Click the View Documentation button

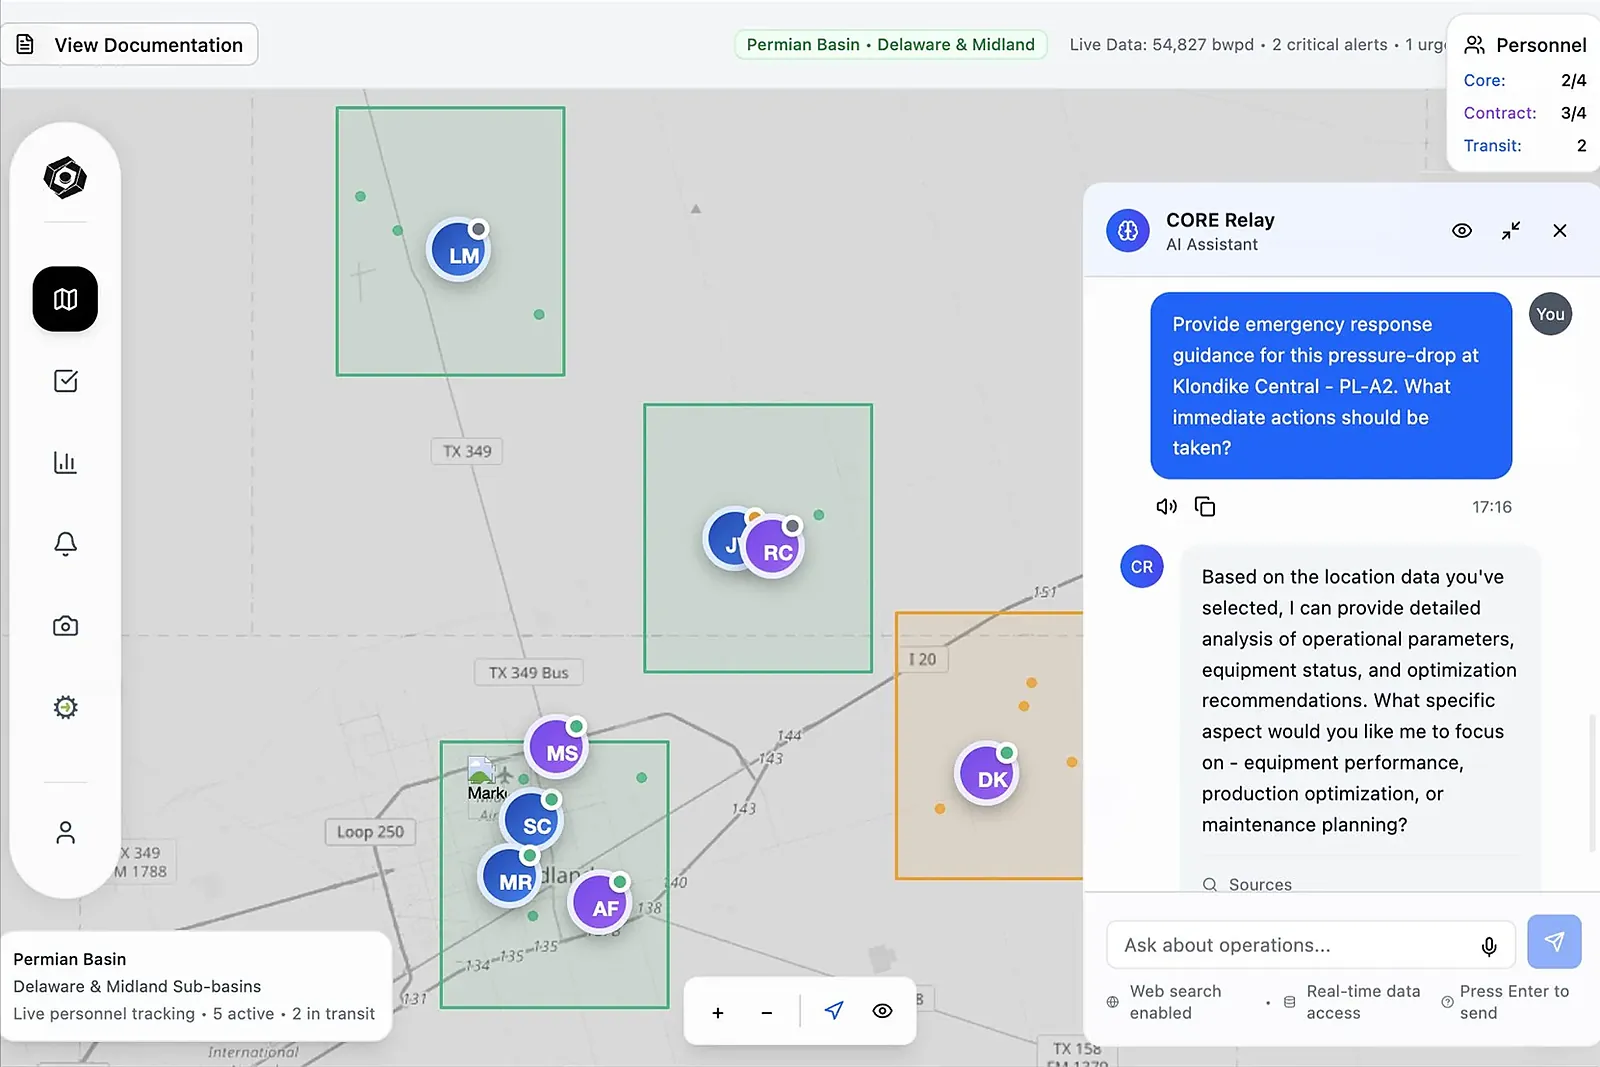(x=130, y=45)
